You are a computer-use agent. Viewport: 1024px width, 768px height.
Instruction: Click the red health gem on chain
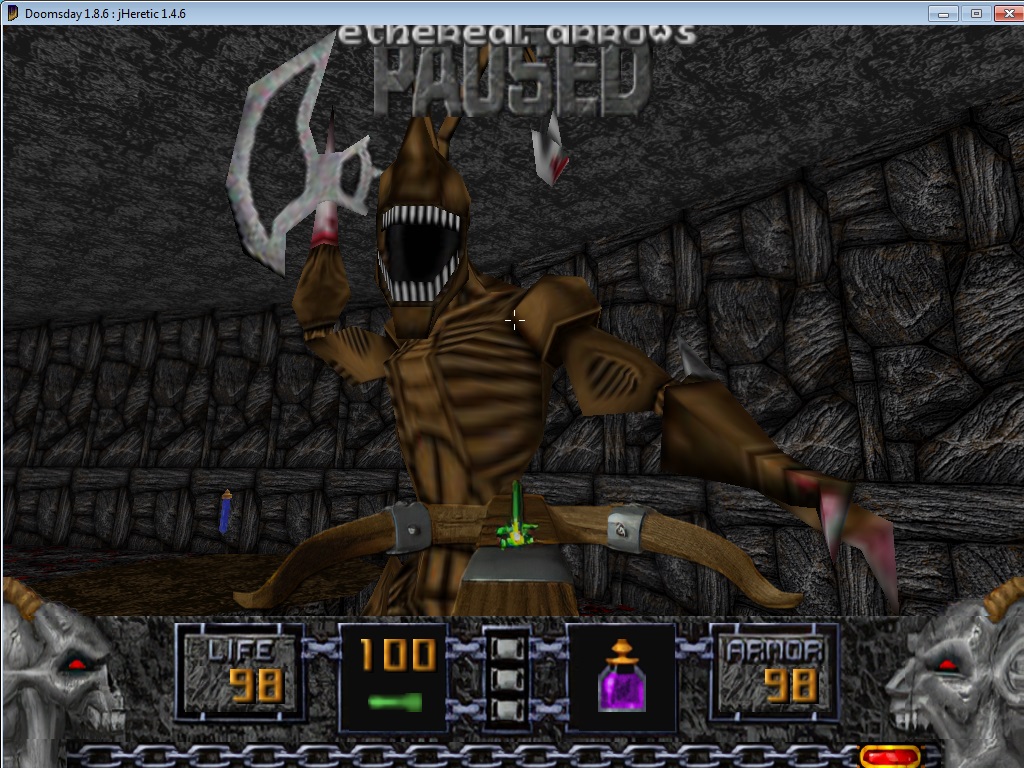890,757
